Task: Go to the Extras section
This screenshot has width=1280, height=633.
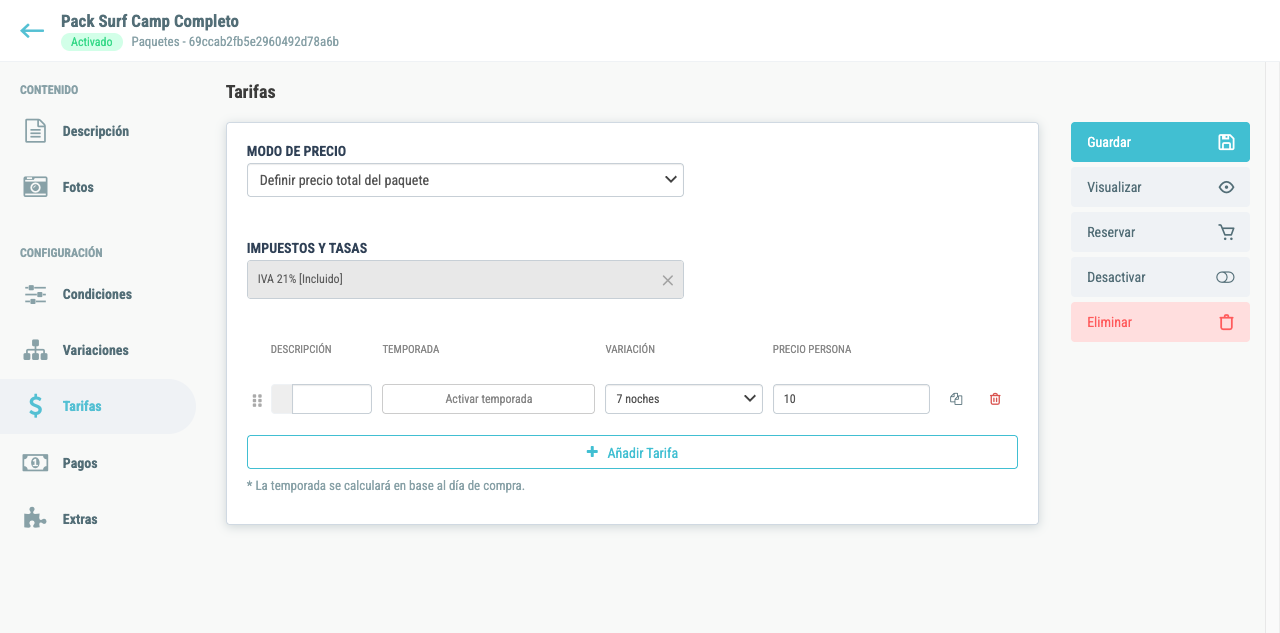Action: click(80, 519)
